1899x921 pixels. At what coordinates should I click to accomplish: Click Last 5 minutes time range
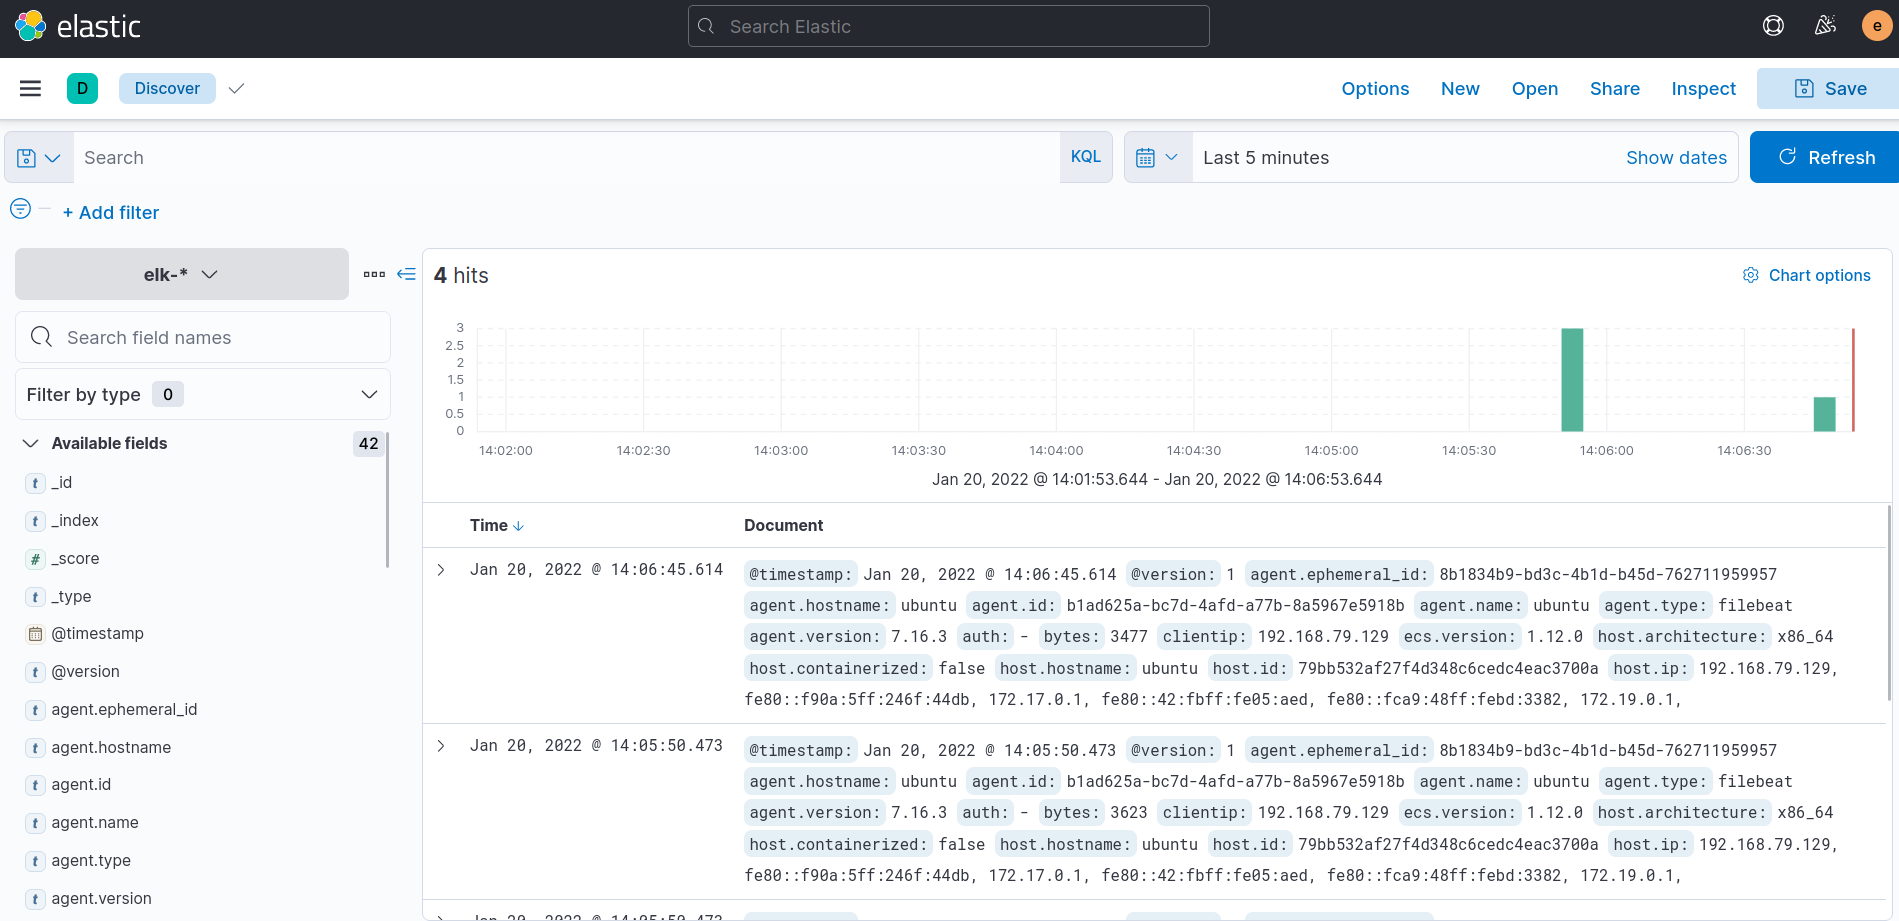click(x=1266, y=158)
